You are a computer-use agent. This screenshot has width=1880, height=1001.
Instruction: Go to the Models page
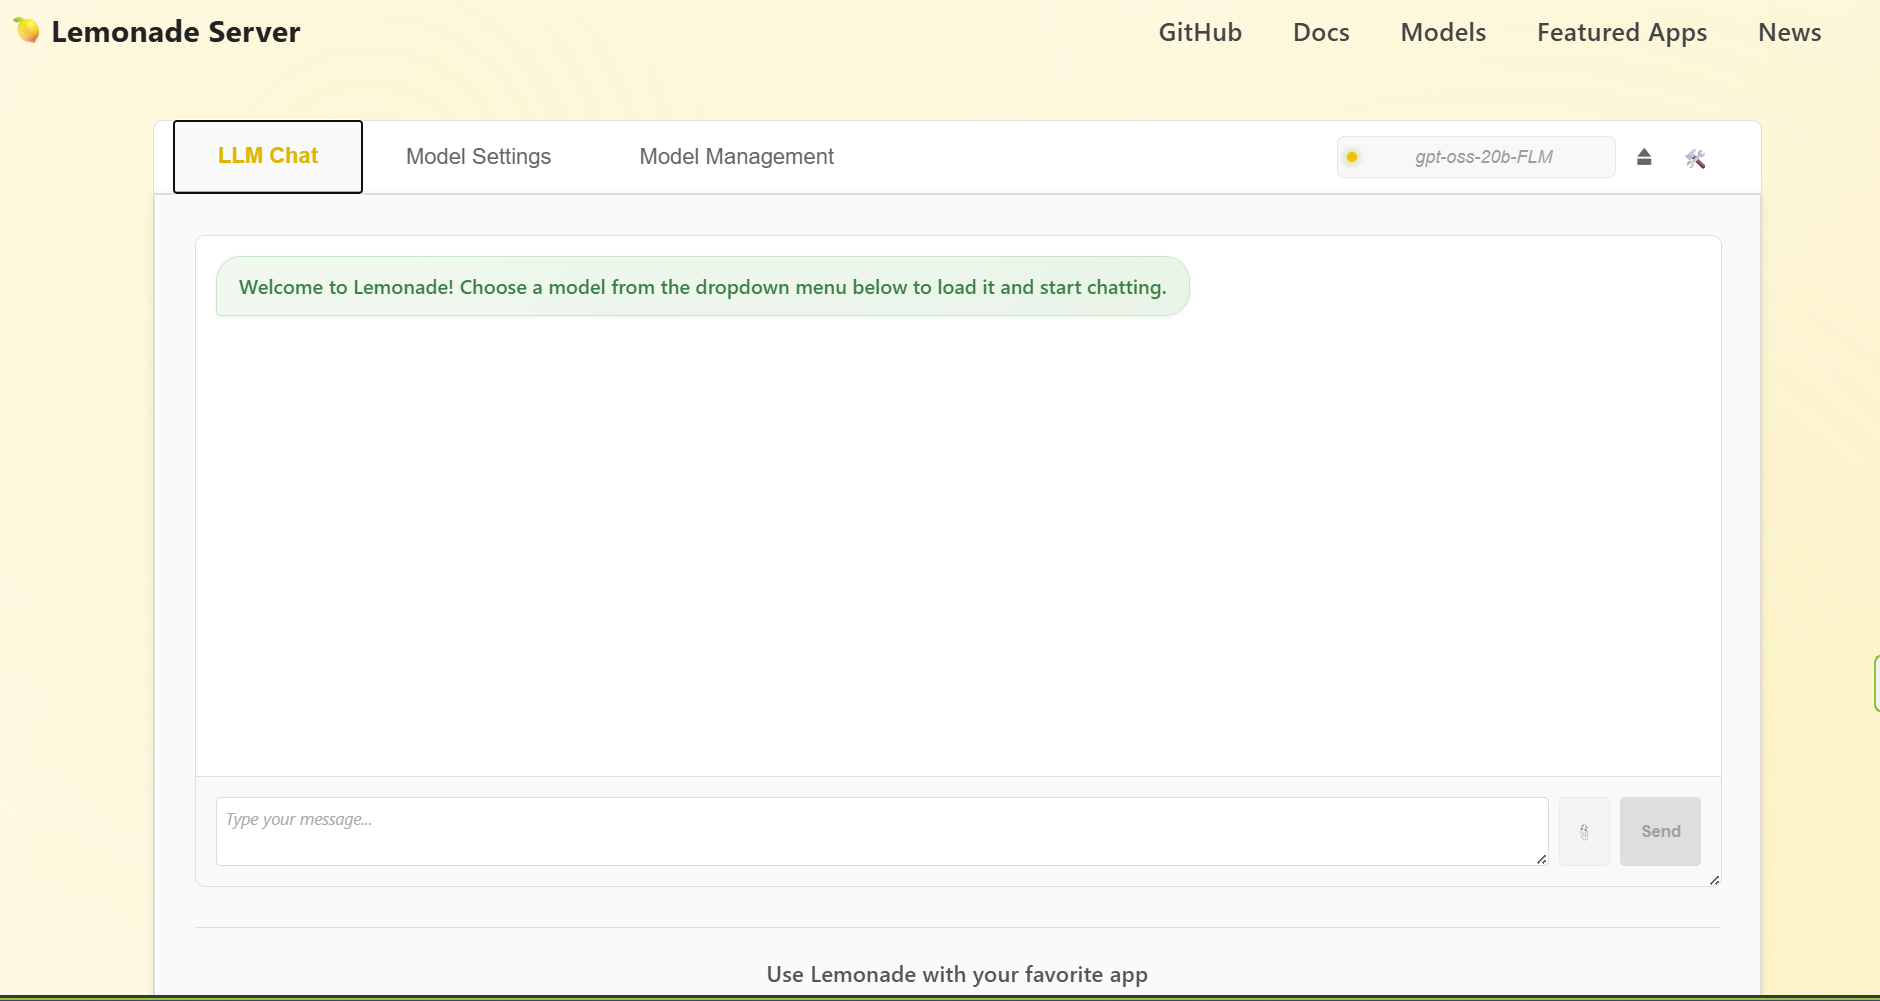coord(1443,32)
